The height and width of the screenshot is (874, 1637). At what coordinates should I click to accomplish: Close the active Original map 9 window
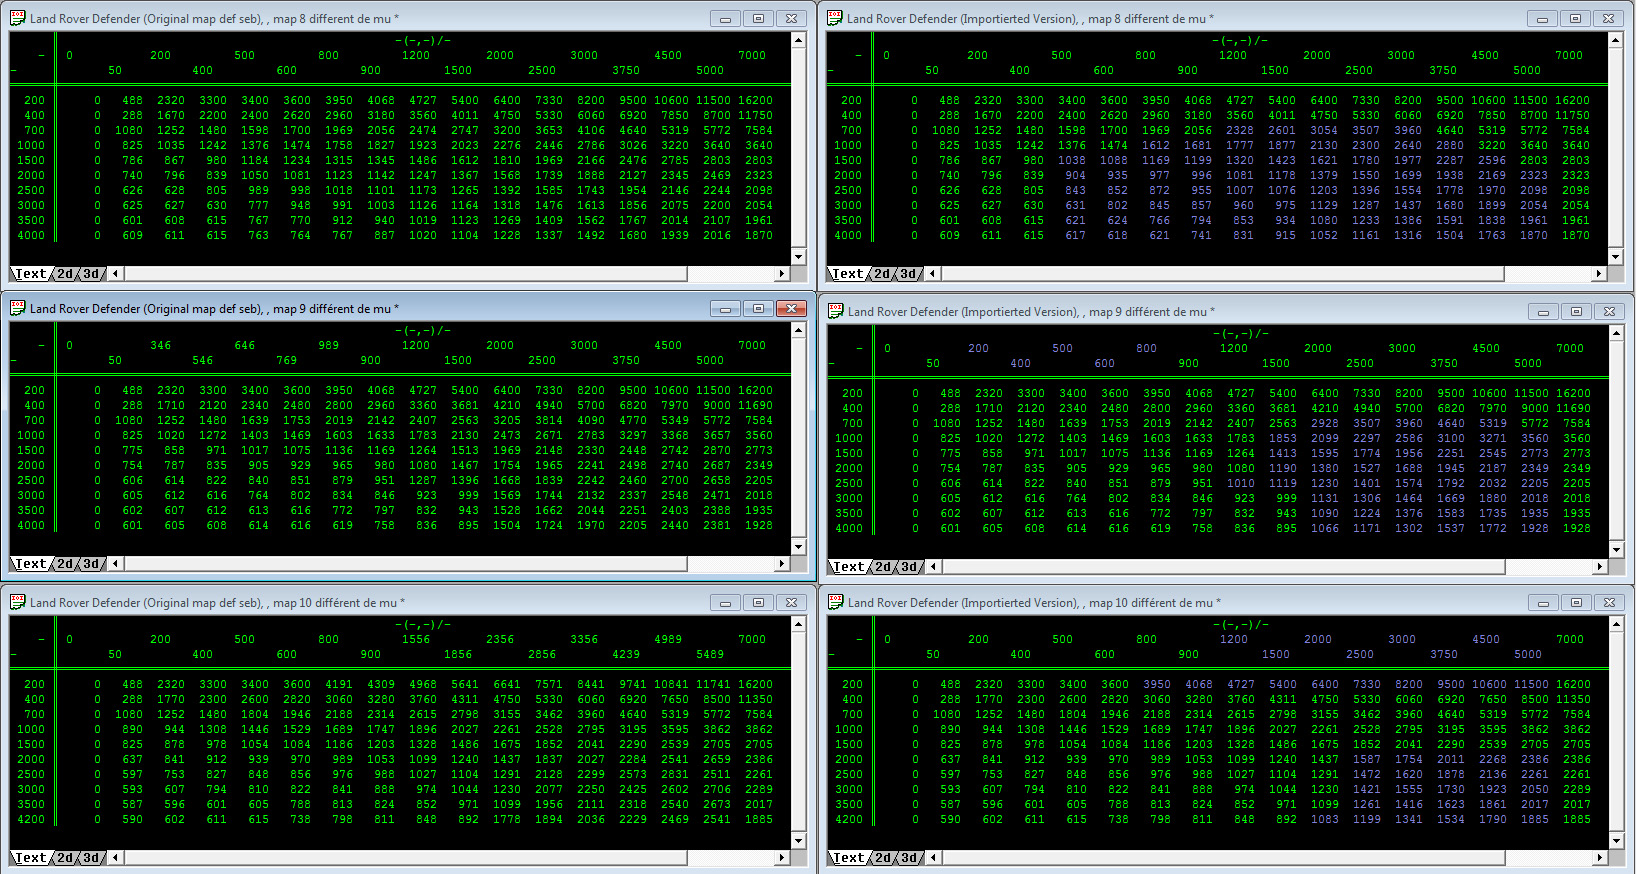tap(791, 308)
